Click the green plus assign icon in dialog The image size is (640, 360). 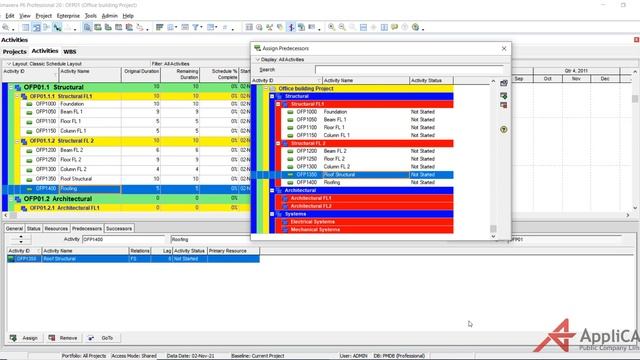point(504,96)
